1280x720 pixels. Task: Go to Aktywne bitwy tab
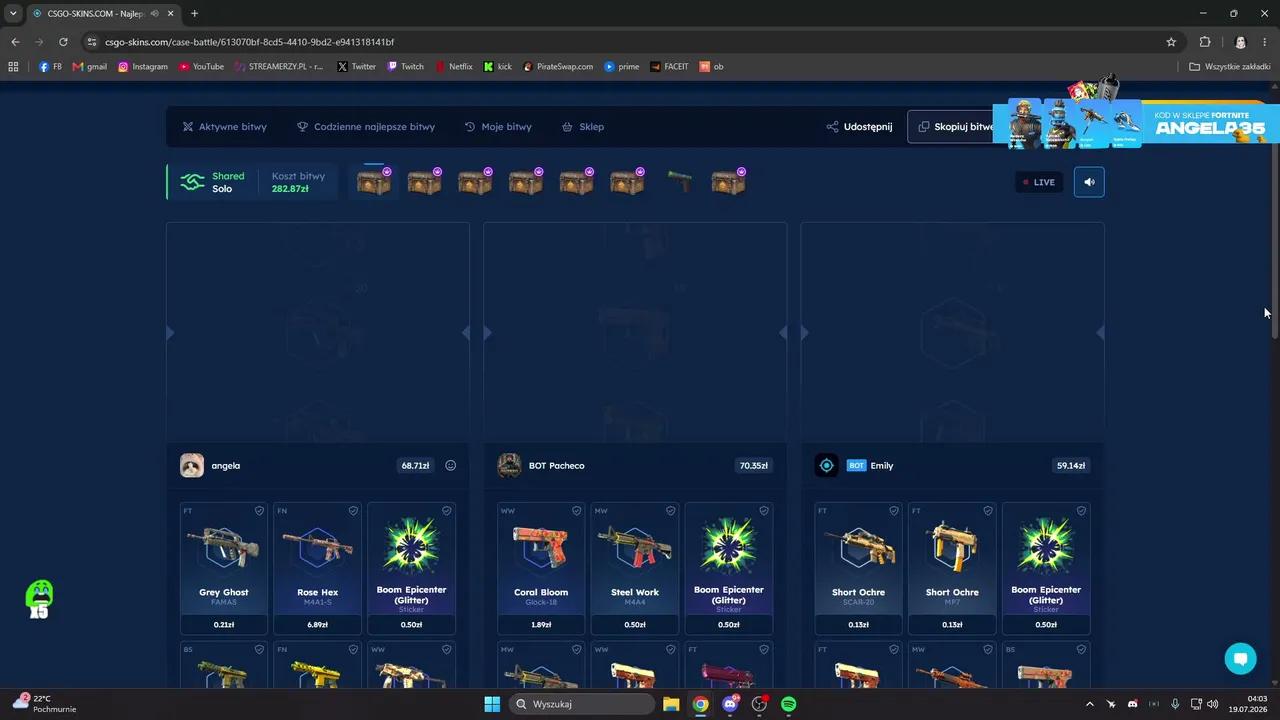(224, 127)
